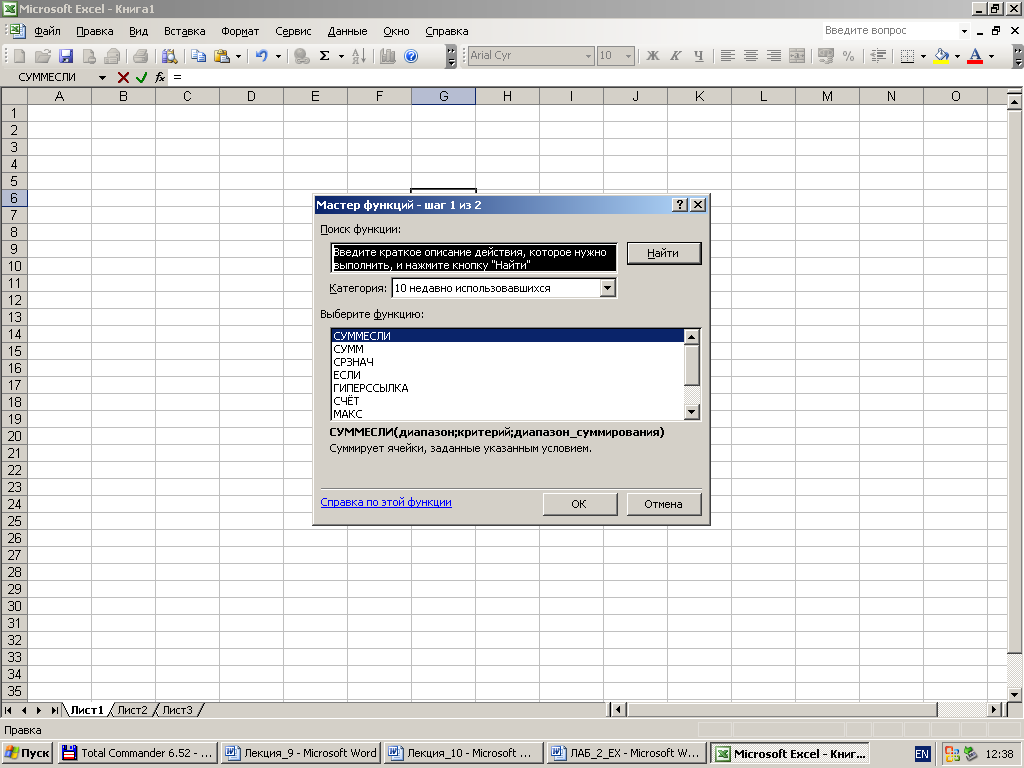Expand the AutoSum functions dropdown arrow
This screenshot has width=1024, height=768.
pyautogui.click(x=341, y=56)
